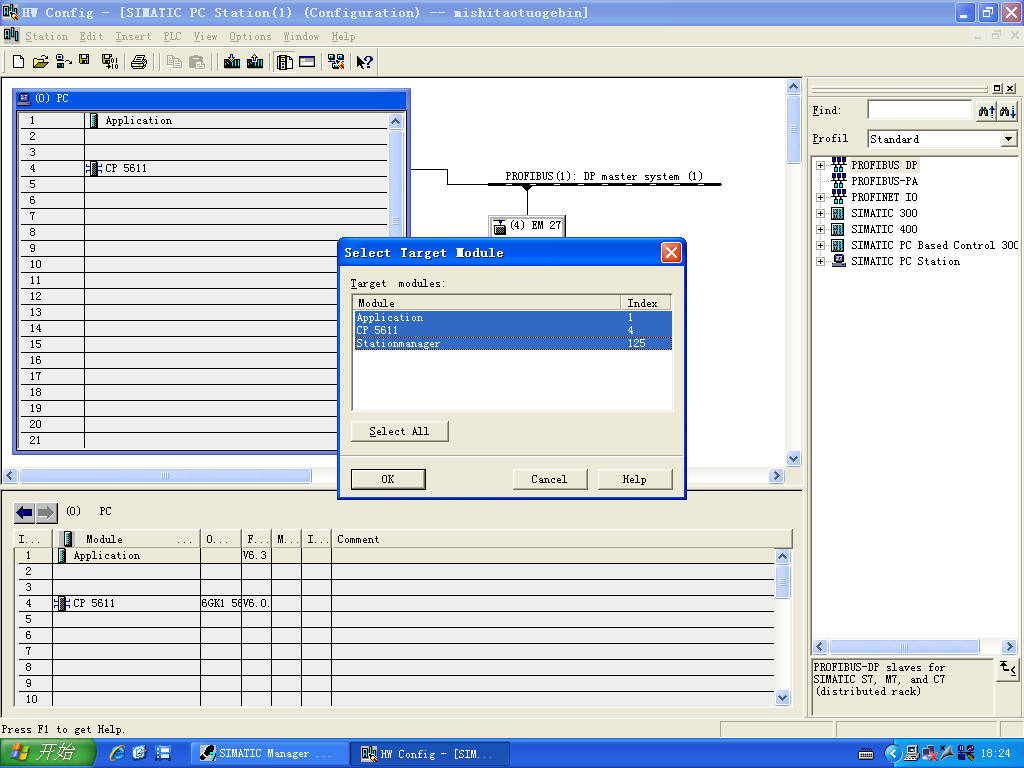Screen dimensions: 1024x768
Task: Click the Upload from Module icon
Action: pyautogui.click(x=255, y=62)
